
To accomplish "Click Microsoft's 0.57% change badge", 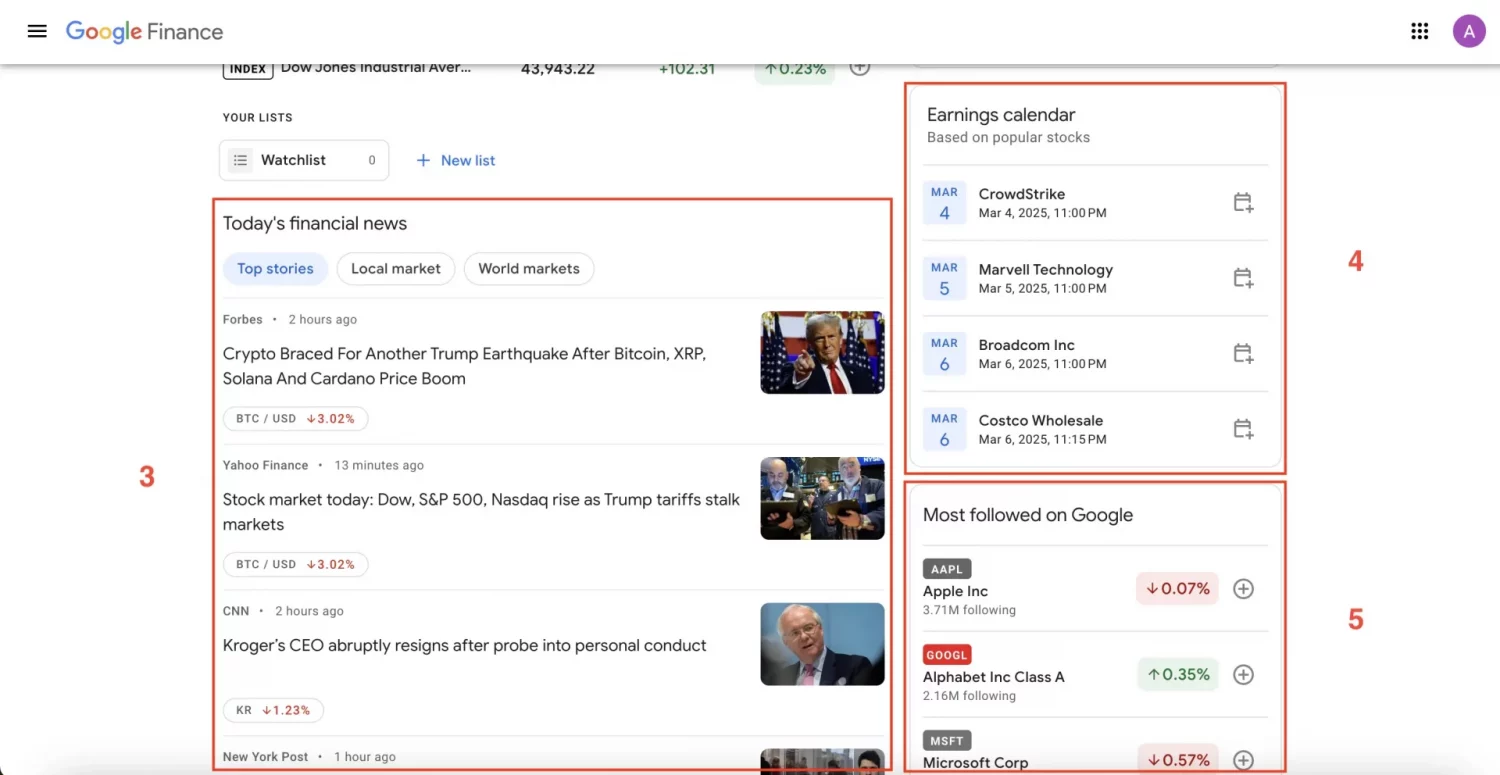I will tap(1178, 760).
